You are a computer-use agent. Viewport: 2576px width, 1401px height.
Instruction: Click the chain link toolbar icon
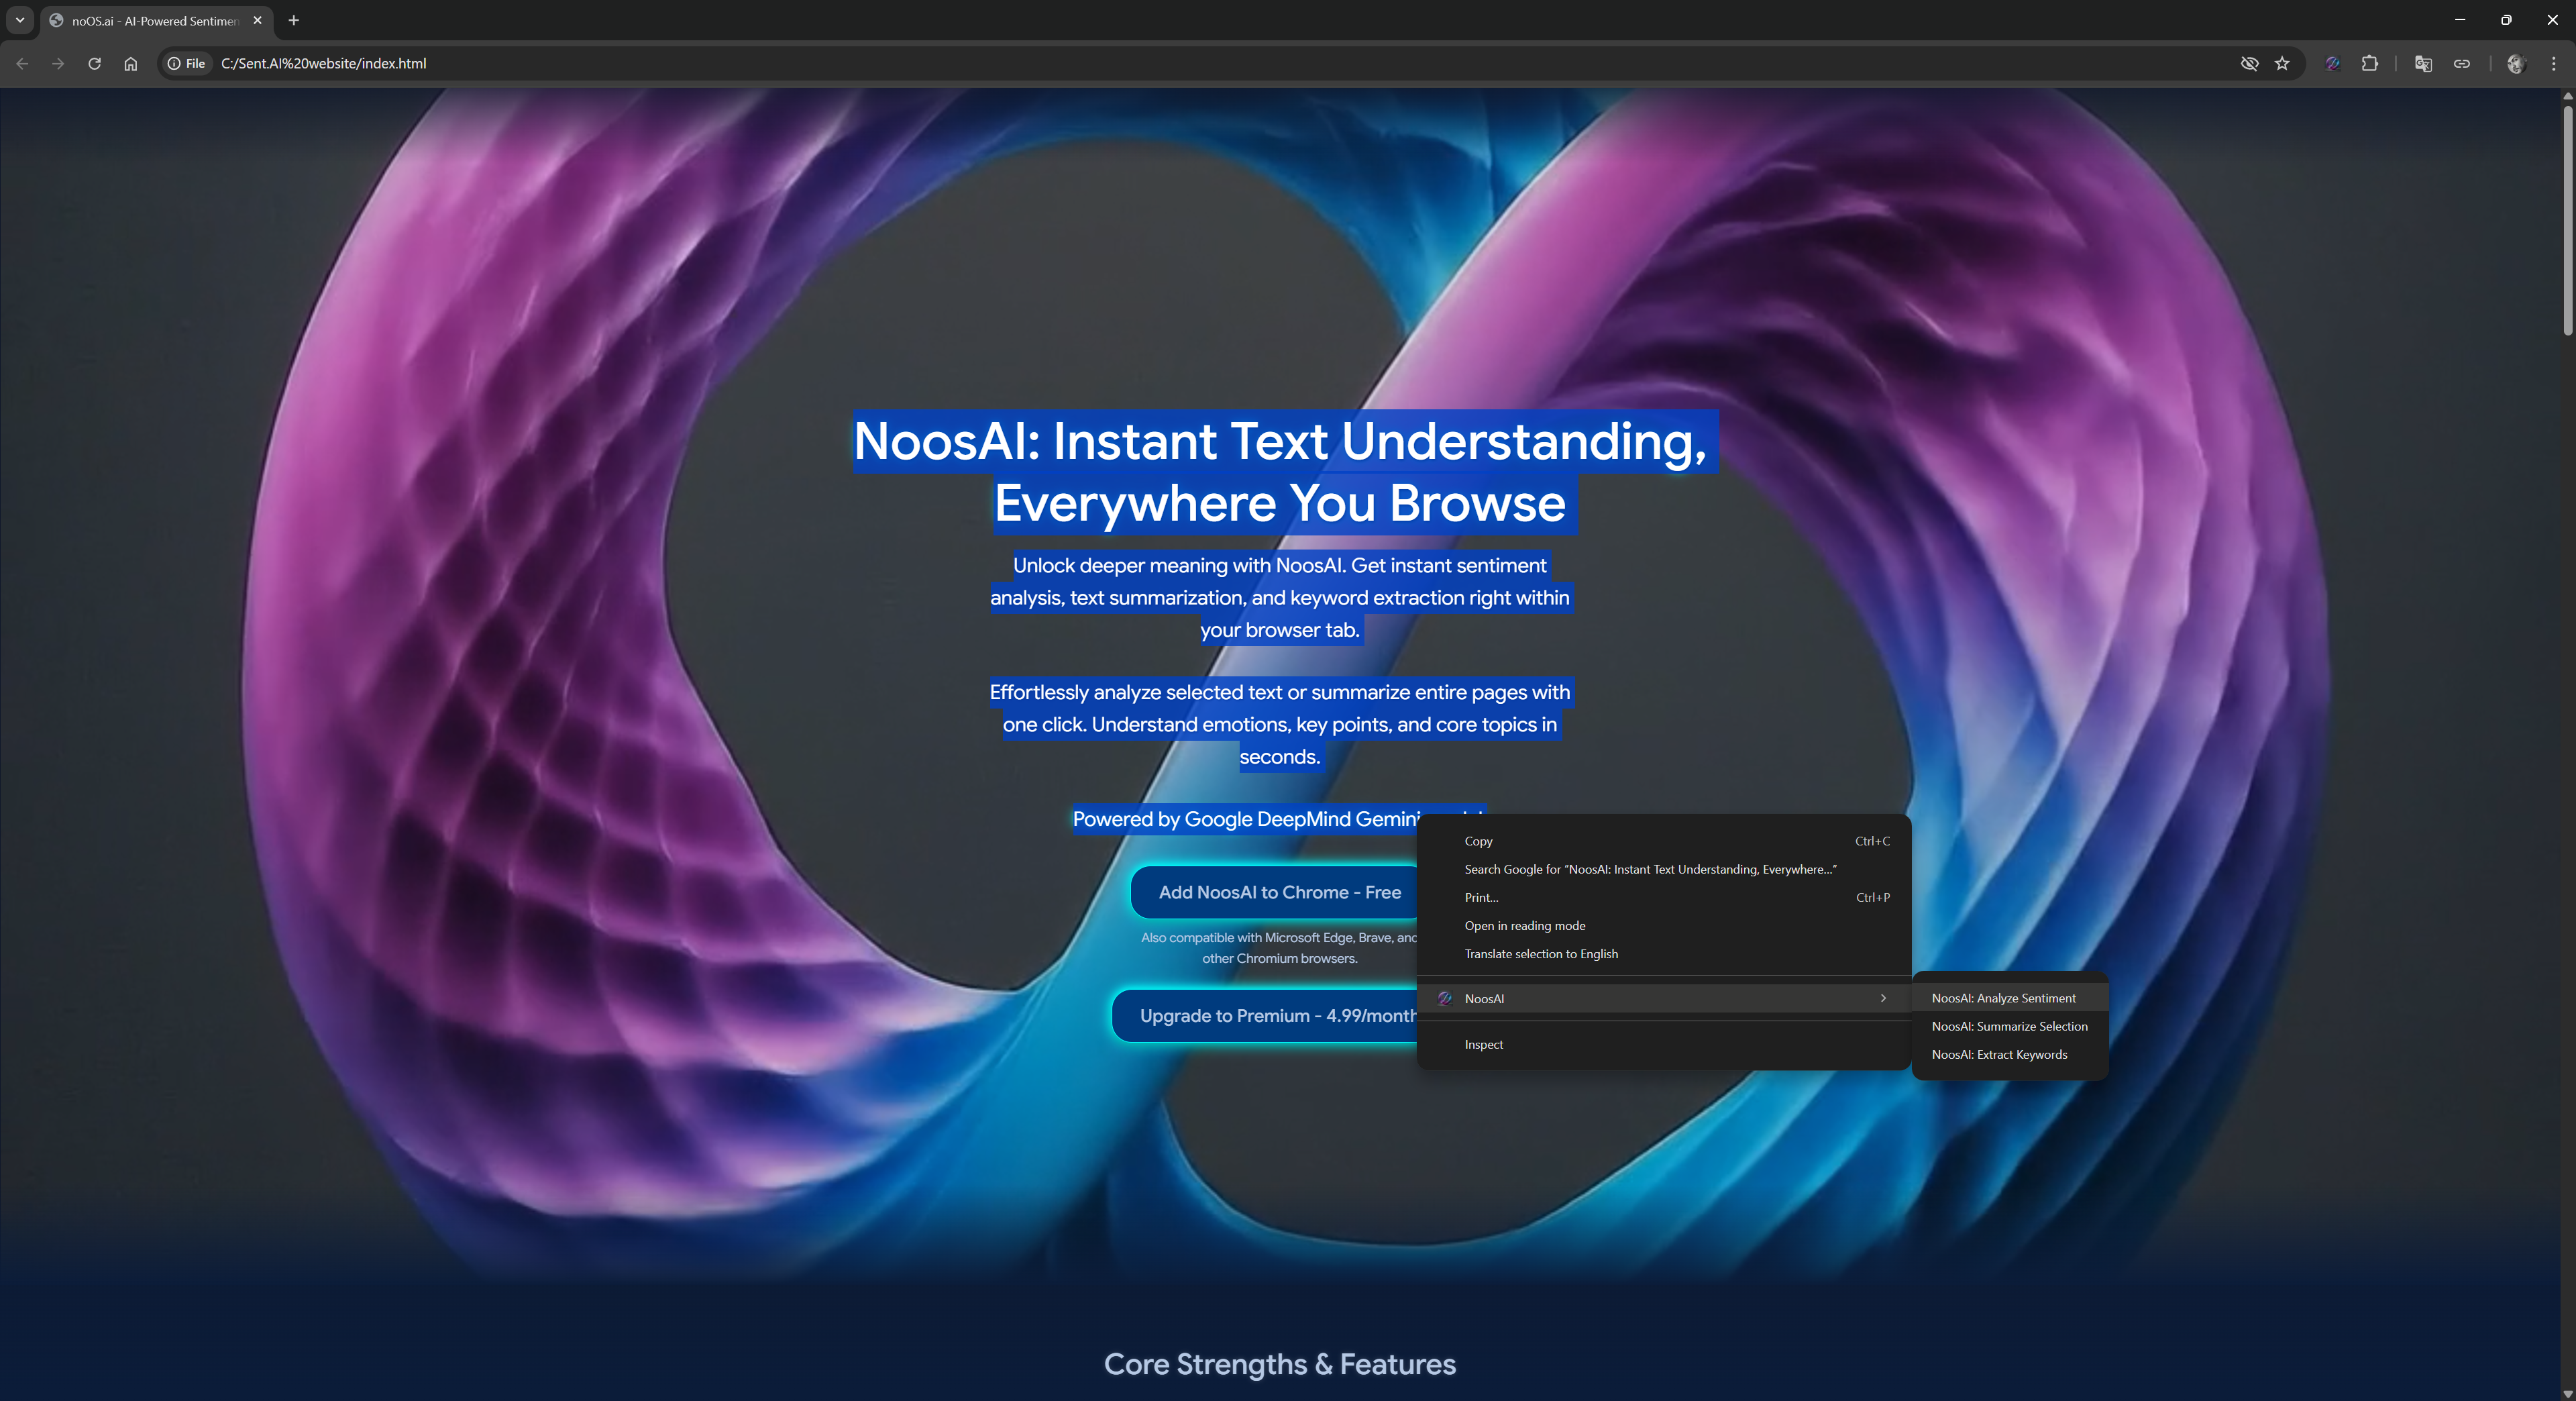(x=2462, y=63)
